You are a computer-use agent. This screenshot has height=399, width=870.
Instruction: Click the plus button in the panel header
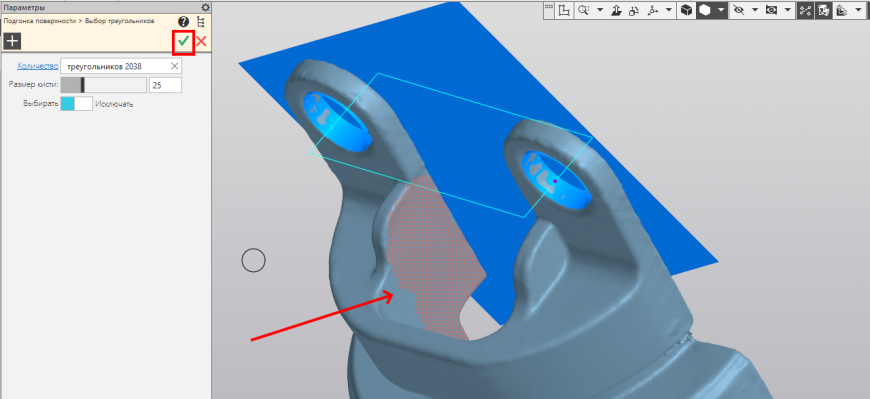(12, 41)
